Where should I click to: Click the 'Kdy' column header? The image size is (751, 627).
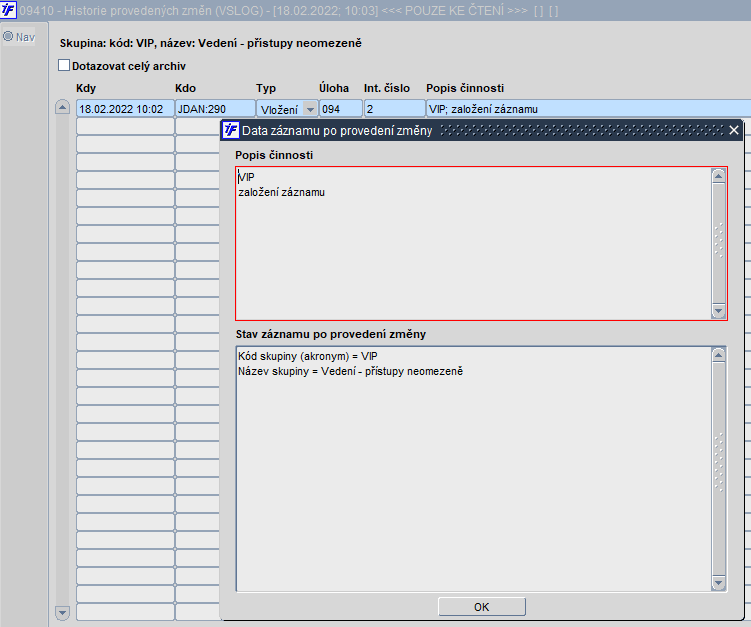86,88
